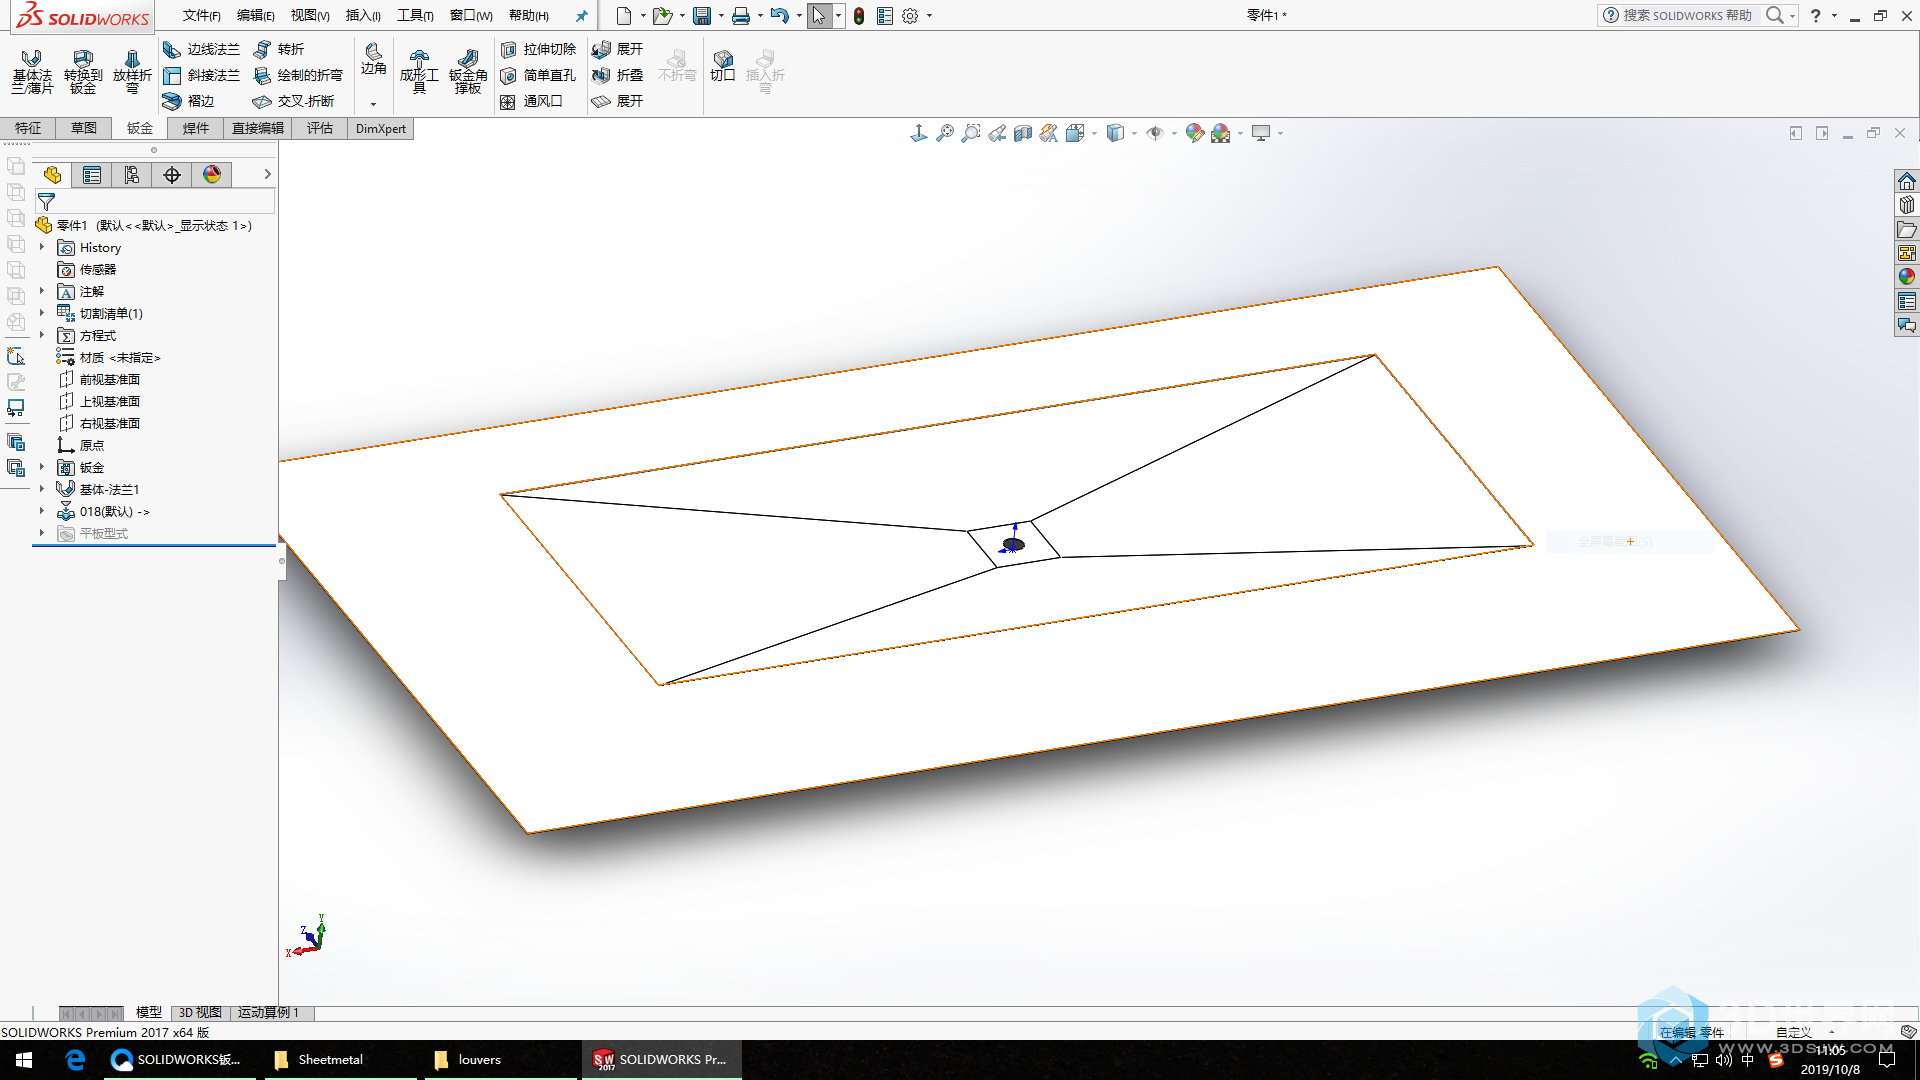Click Sheet Metal Gusset (钣金角撑板)
Image resolution: width=1920 pixels, height=1080 pixels.
tap(468, 71)
